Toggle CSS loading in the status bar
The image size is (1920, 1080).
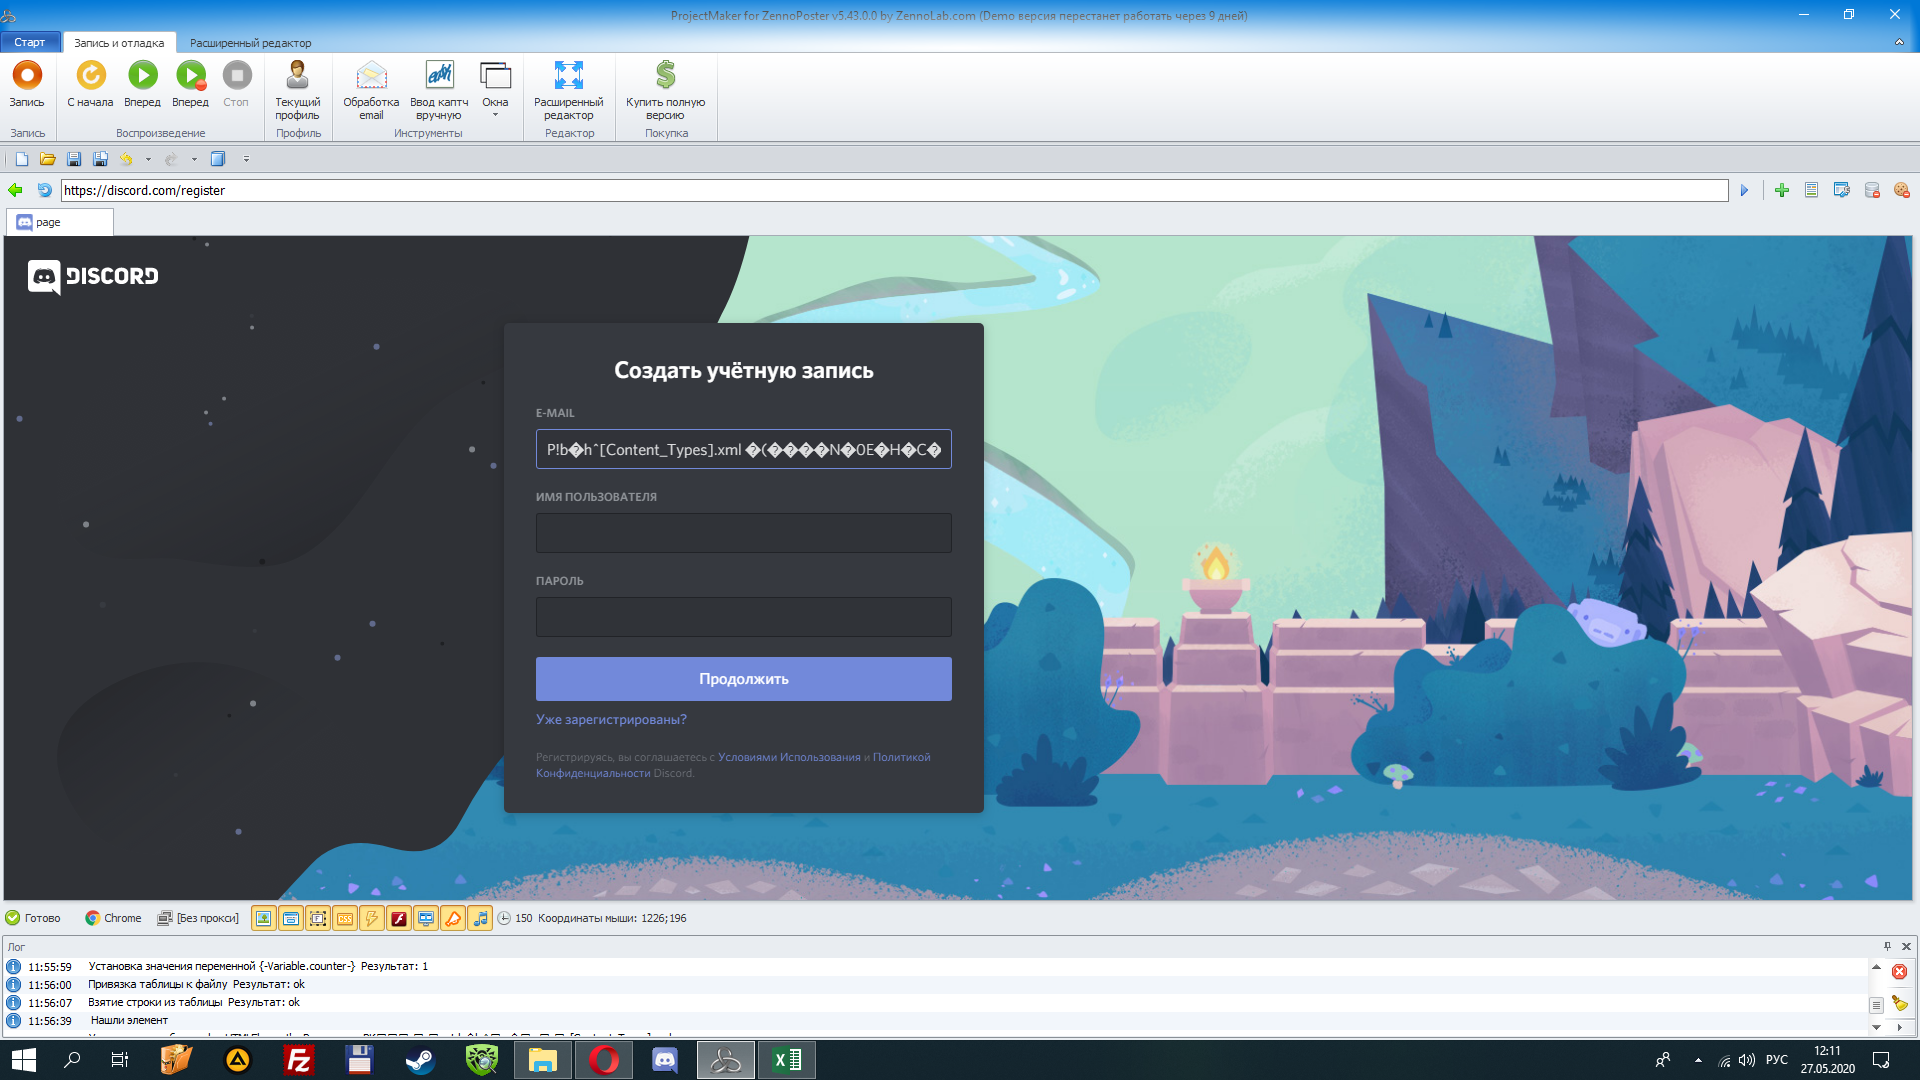tap(344, 918)
